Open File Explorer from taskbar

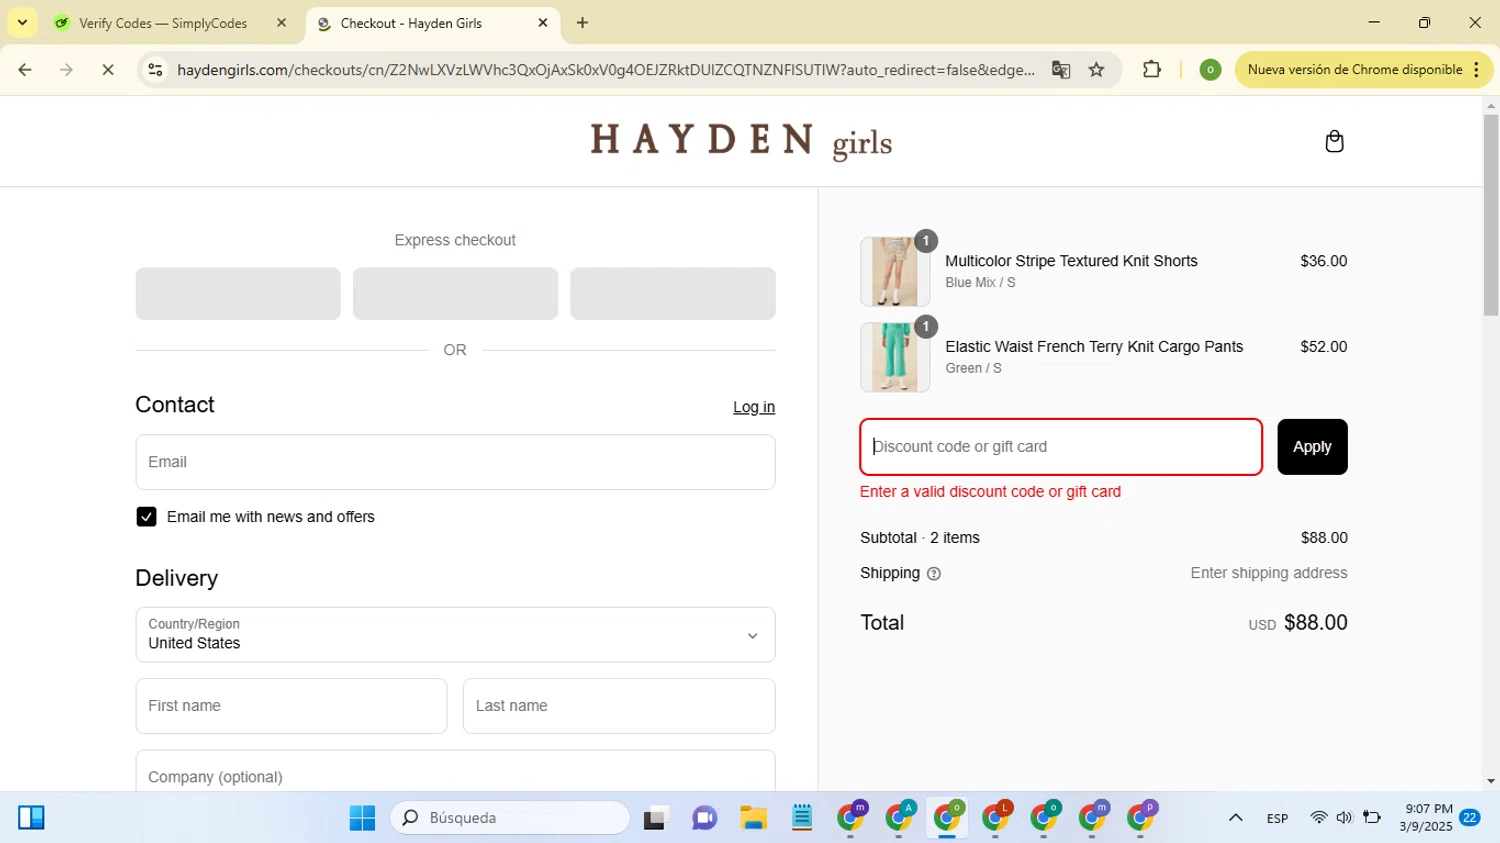tap(753, 818)
